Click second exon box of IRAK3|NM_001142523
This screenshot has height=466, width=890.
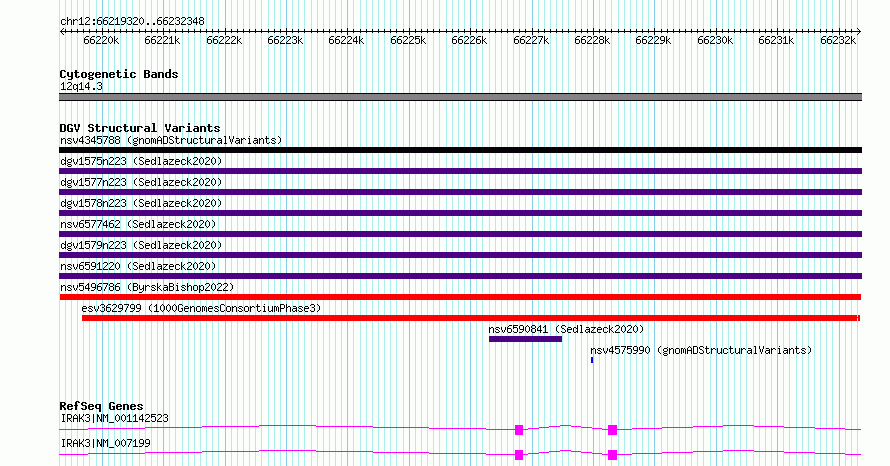[x=612, y=430]
